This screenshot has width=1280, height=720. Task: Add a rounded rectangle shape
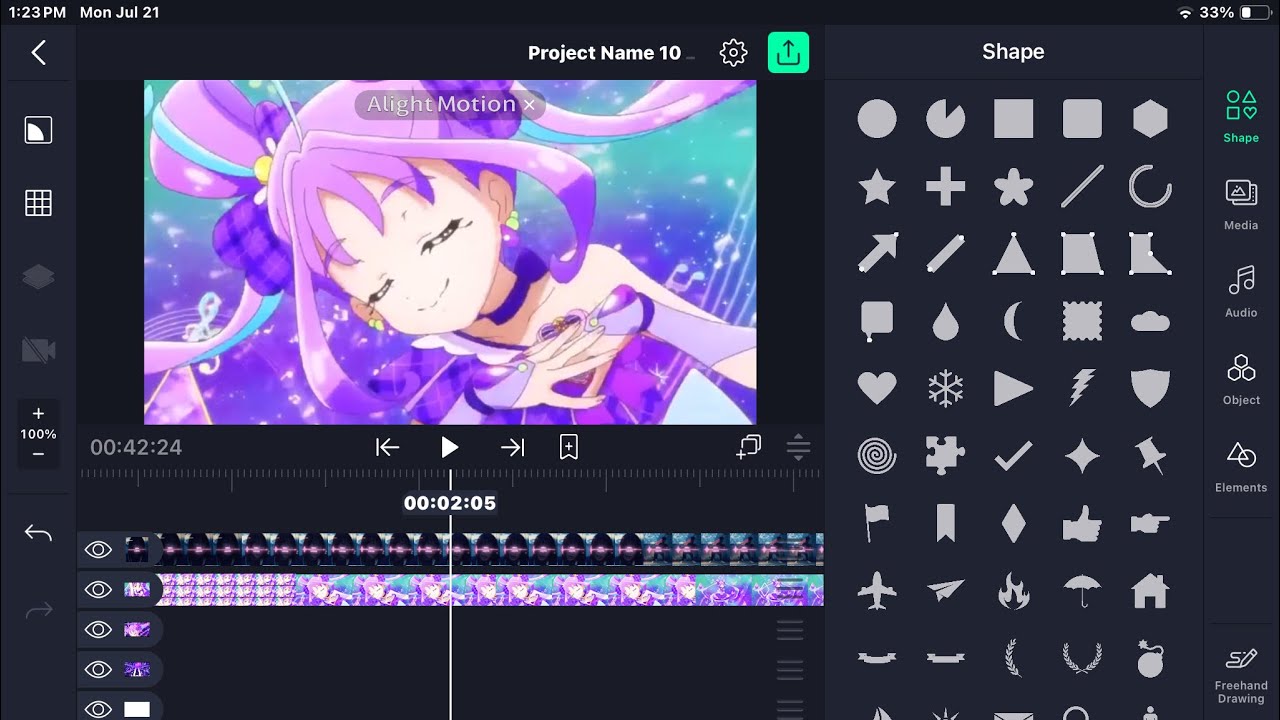pos(1082,118)
